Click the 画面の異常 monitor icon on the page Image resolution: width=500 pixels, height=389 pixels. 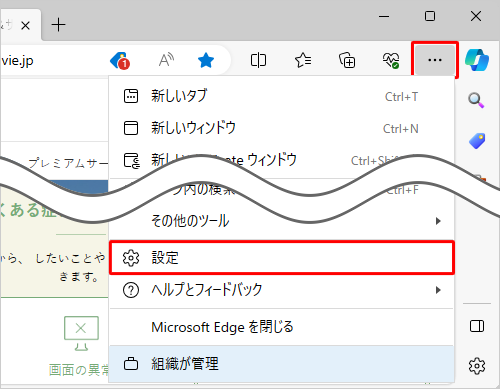[x=81, y=333]
